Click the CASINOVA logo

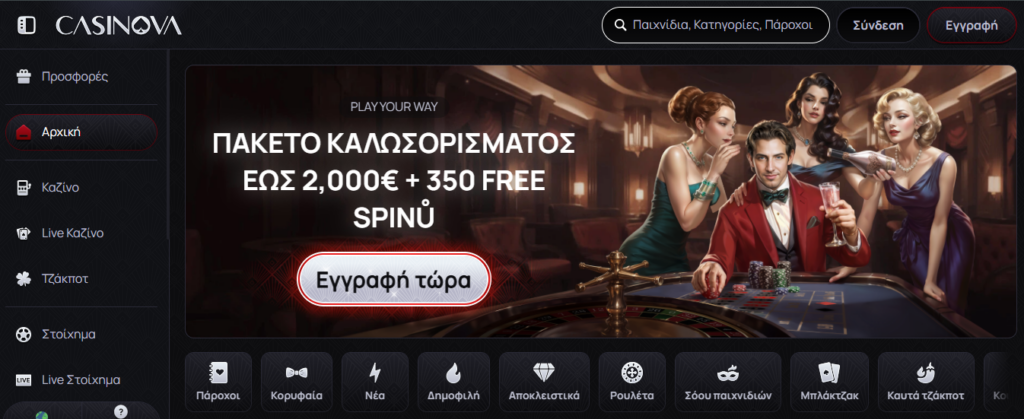click(118, 25)
